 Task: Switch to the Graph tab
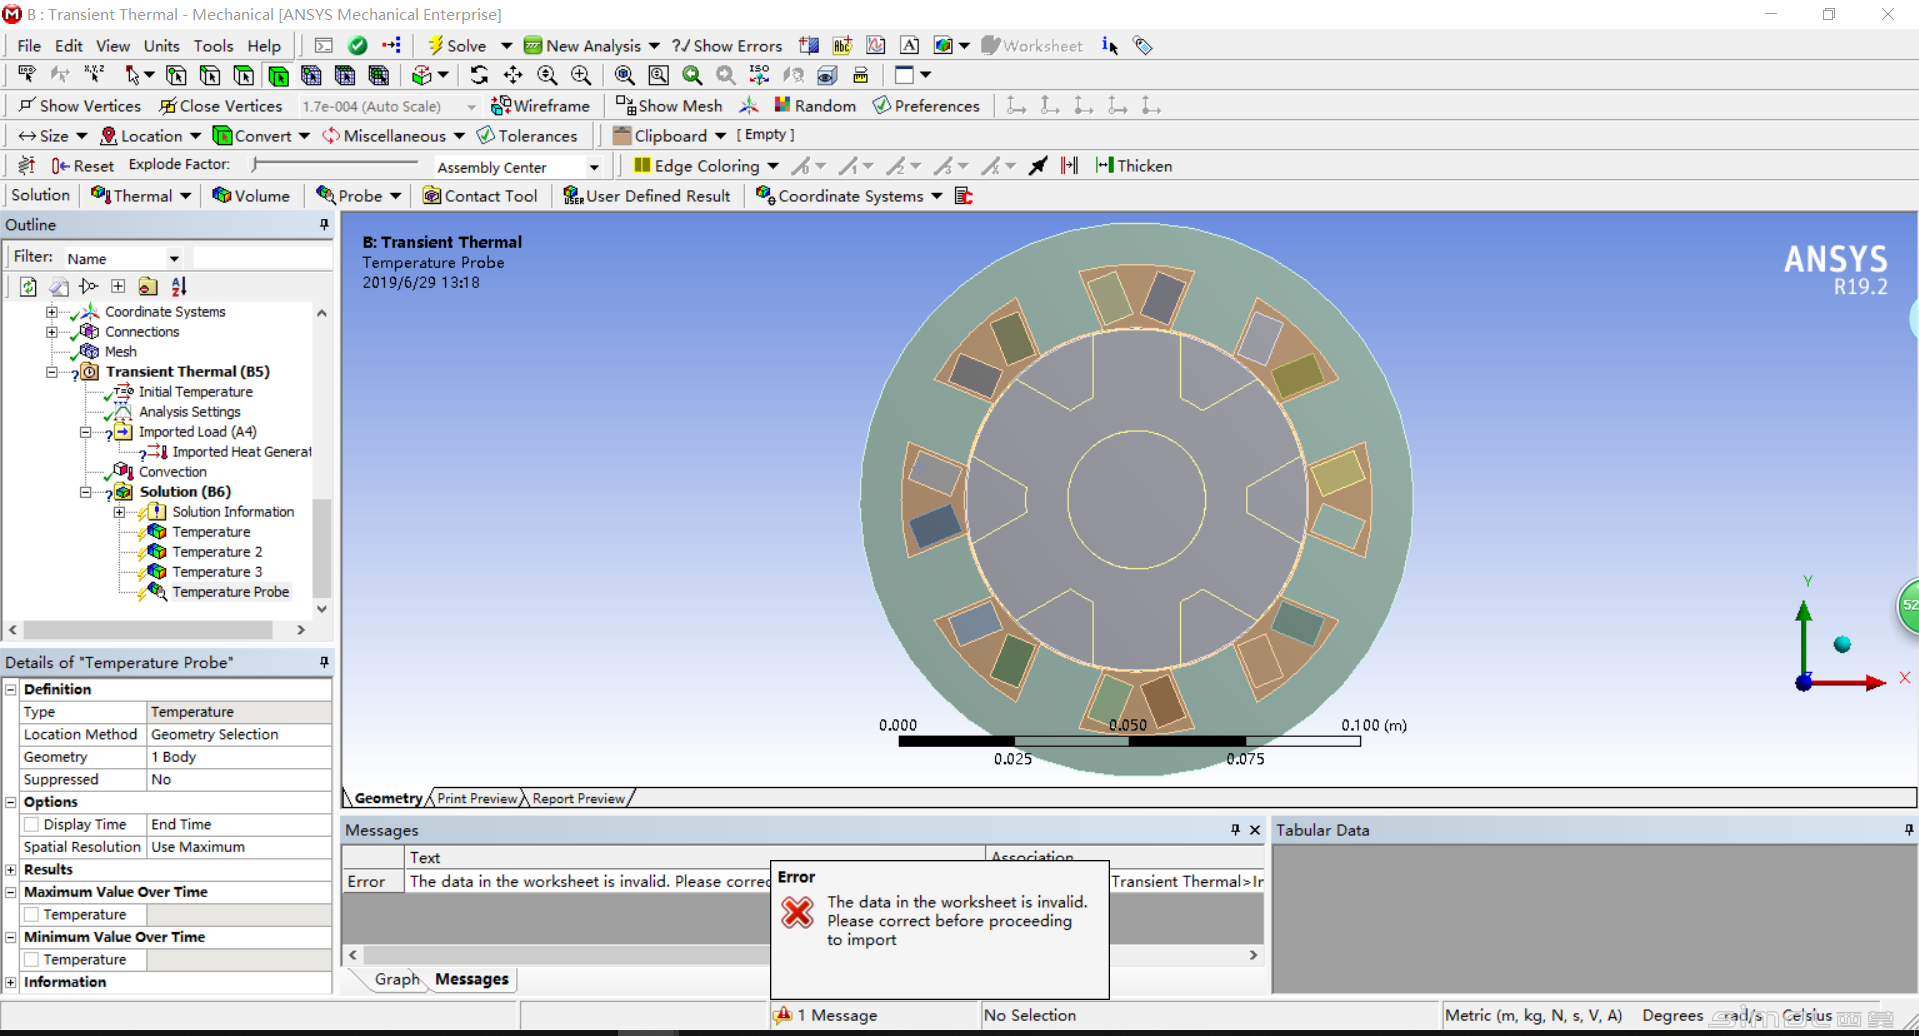click(397, 979)
